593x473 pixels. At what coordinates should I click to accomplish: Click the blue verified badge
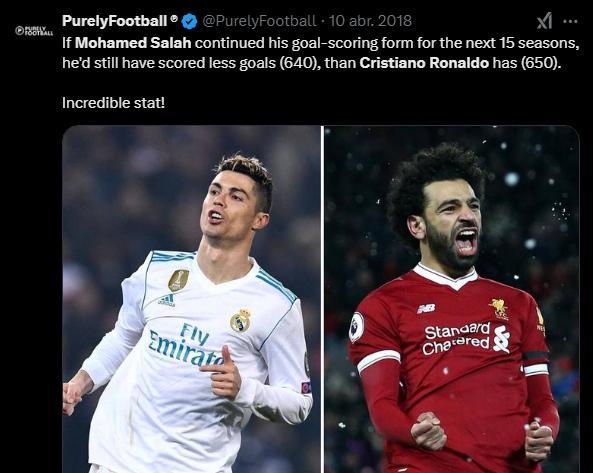[189, 21]
